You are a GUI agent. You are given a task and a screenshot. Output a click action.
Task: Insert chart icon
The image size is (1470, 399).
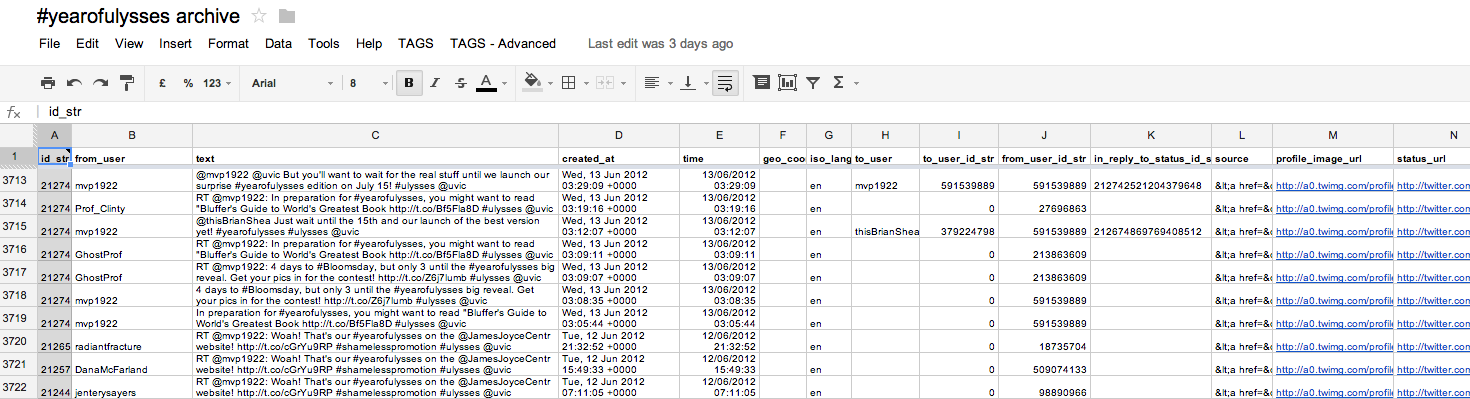(787, 83)
